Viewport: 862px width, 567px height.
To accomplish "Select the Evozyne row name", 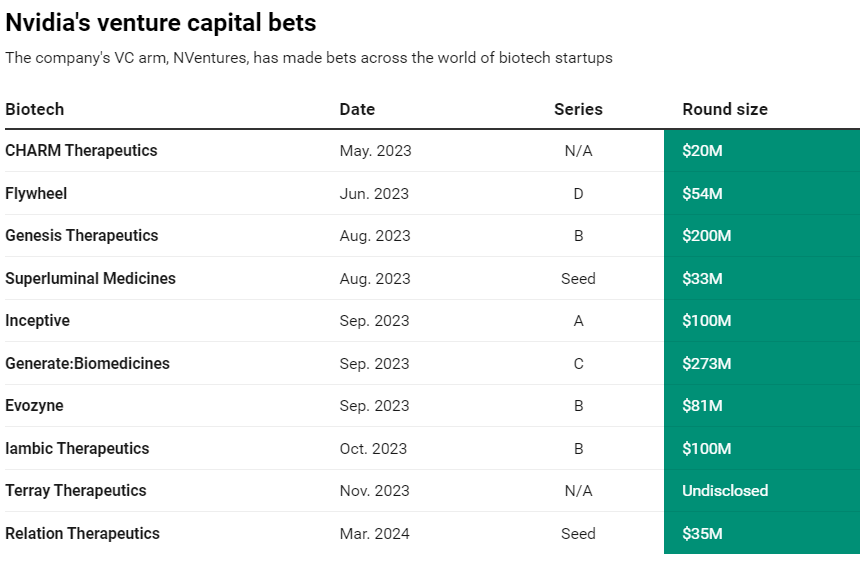I will point(34,405).
